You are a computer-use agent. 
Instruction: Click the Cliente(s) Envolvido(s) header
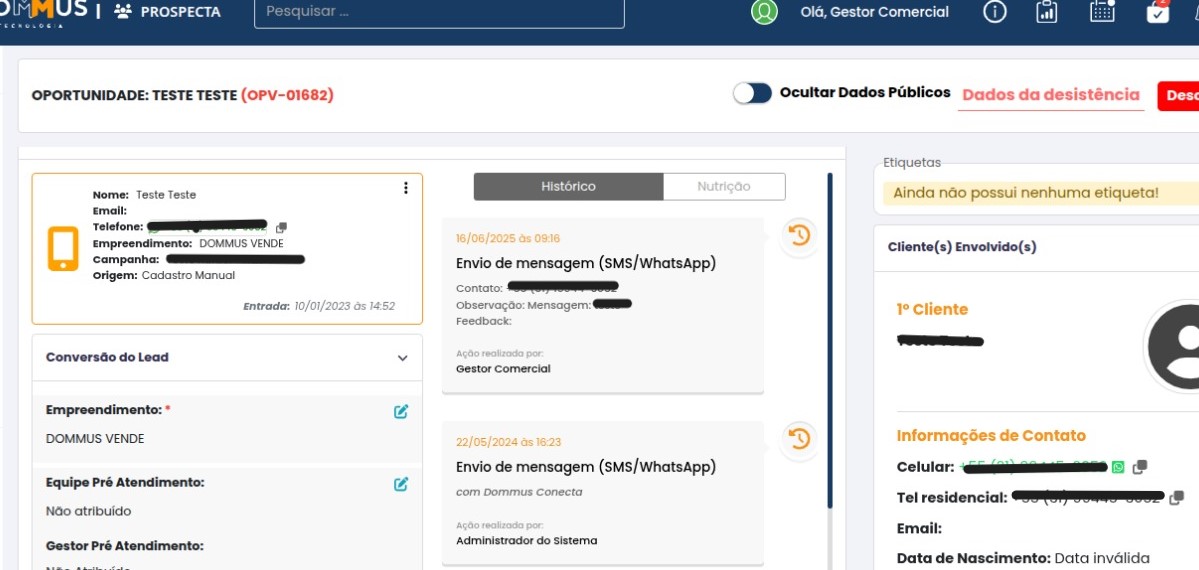(962, 247)
